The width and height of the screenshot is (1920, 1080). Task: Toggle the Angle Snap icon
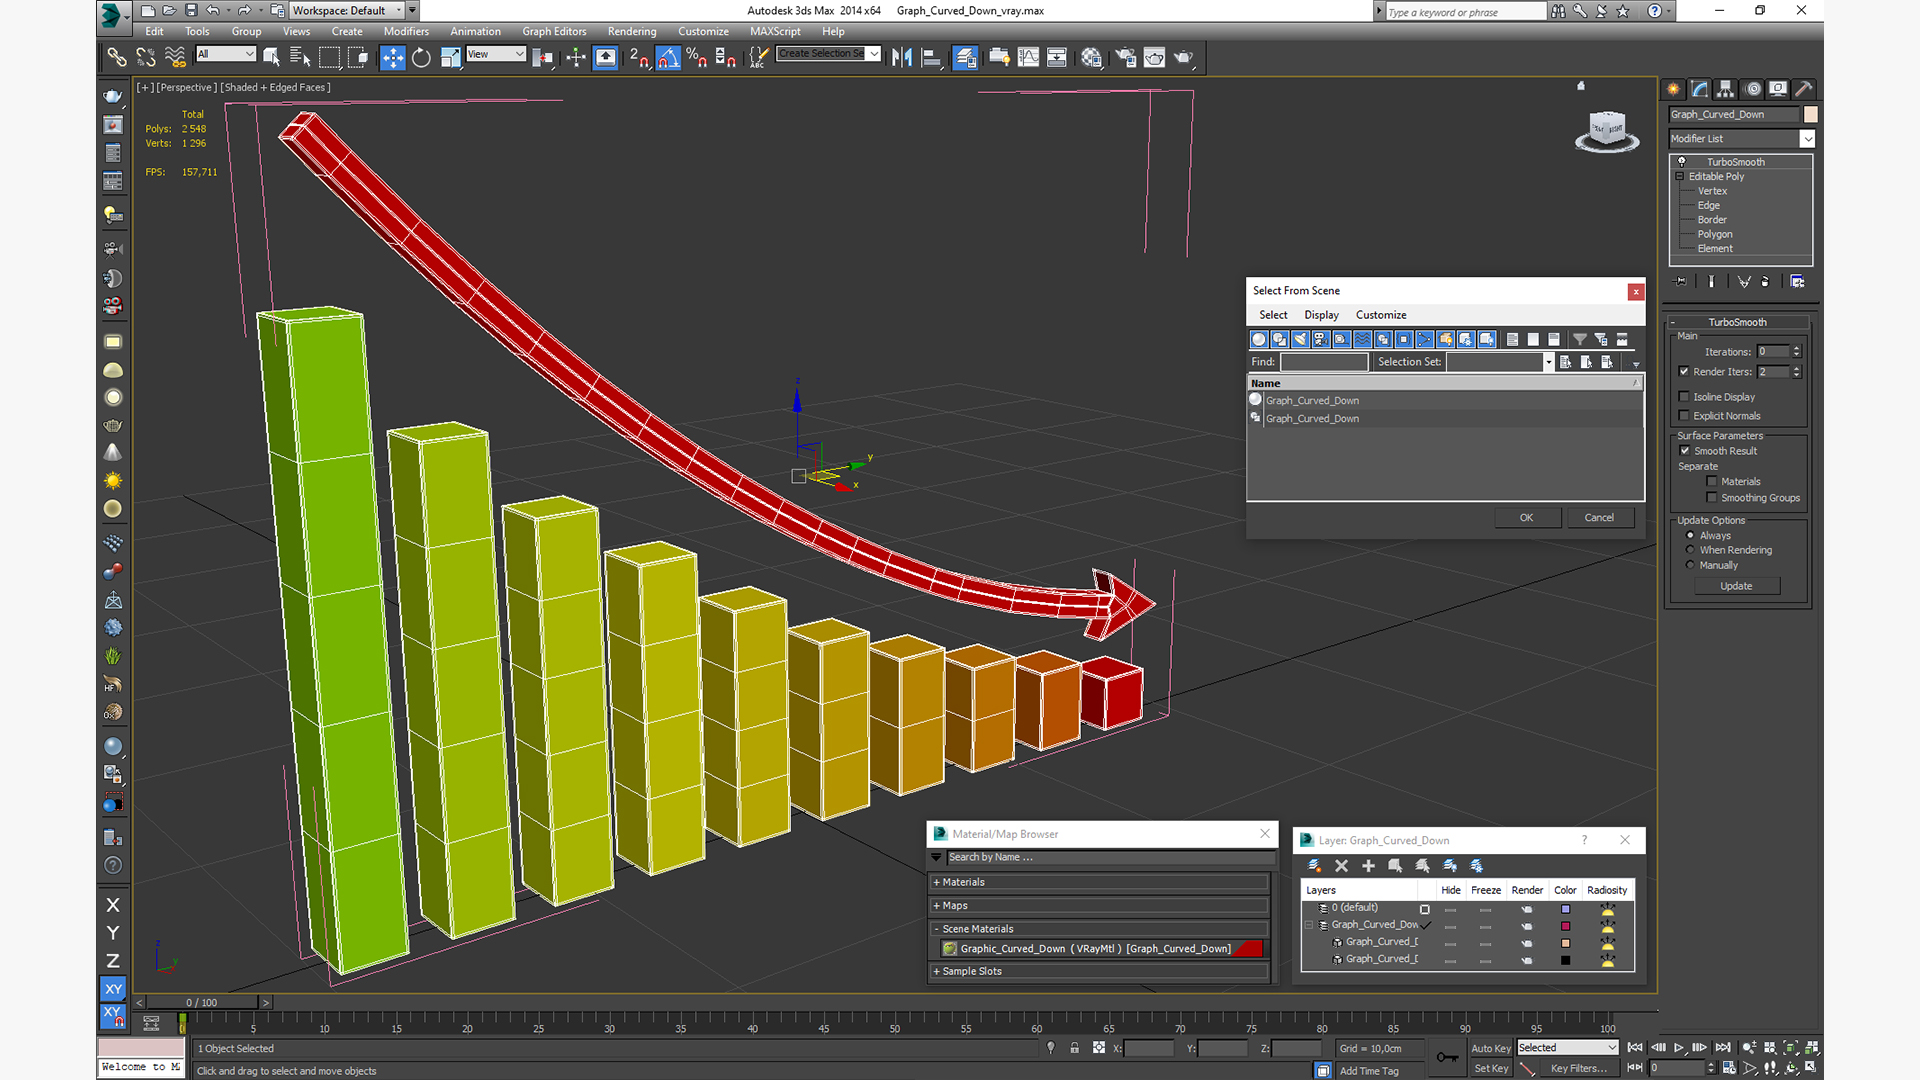[x=668, y=58]
